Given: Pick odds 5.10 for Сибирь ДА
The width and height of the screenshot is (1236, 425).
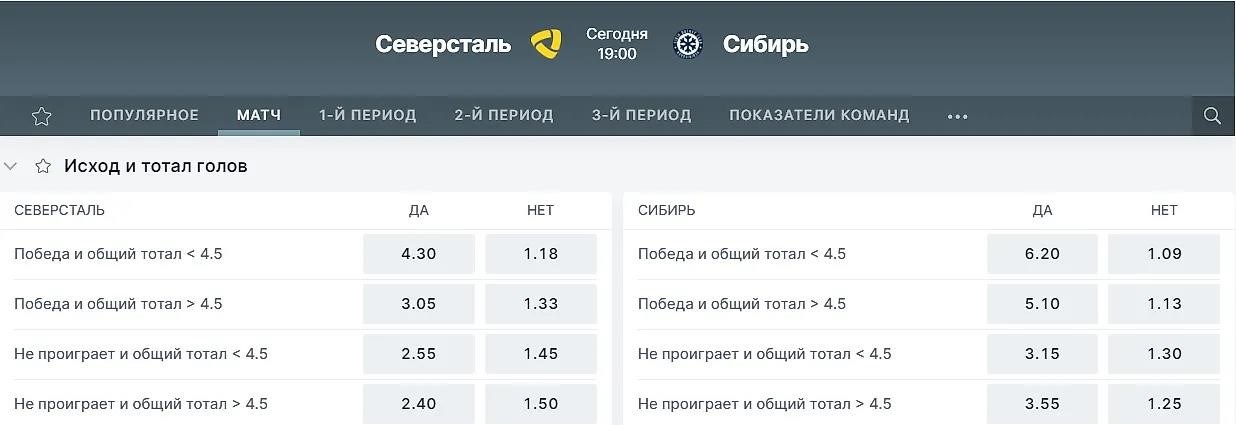Looking at the screenshot, I should [1042, 304].
